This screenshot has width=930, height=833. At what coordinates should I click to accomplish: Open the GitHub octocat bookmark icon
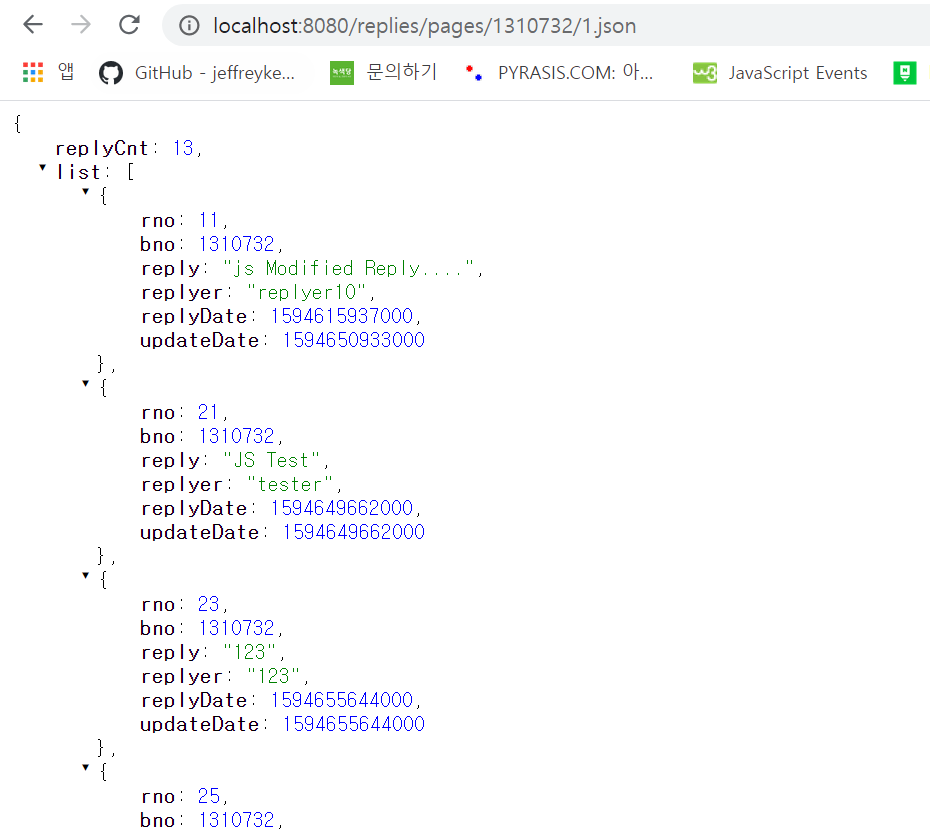(x=110, y=73)
